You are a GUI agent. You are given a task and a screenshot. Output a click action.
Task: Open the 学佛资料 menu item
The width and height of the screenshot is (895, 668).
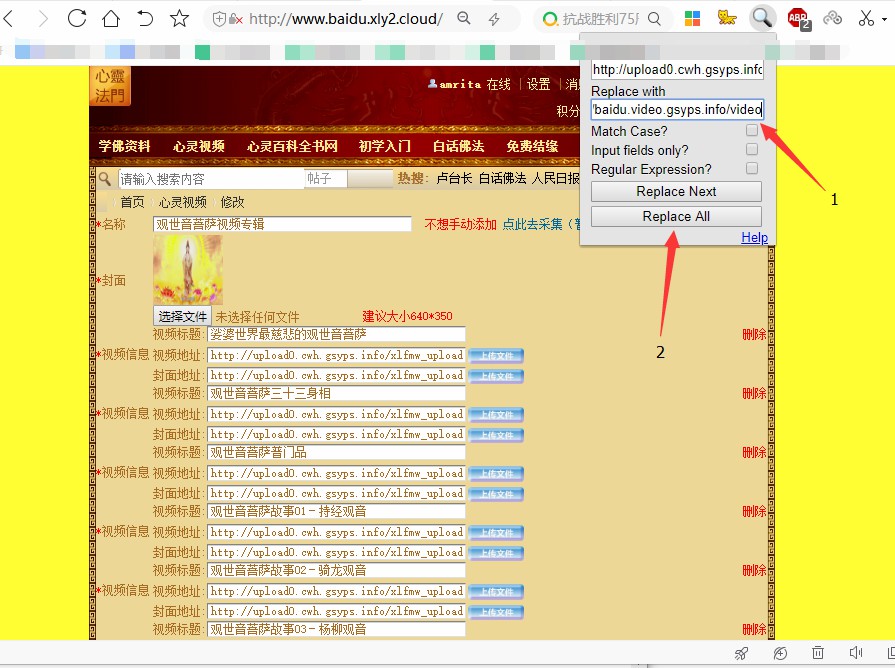click(124, 146)
